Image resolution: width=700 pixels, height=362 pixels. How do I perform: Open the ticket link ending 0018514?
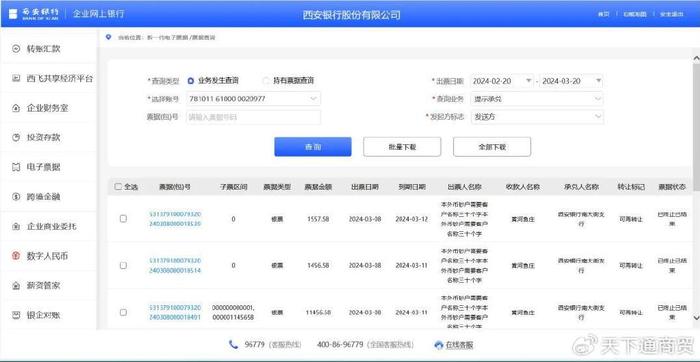175,265
